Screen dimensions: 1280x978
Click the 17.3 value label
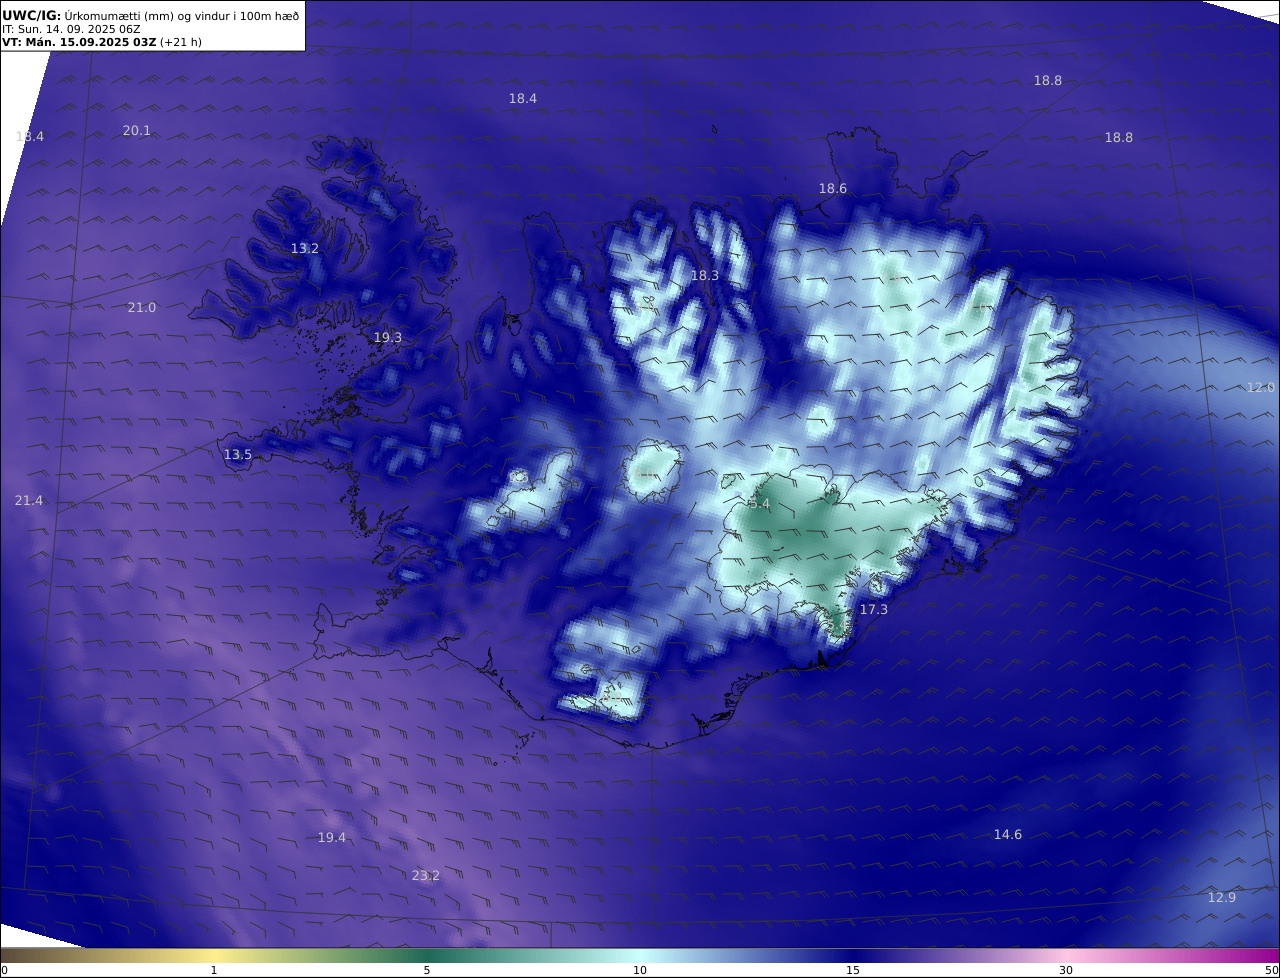click(874, 610)
